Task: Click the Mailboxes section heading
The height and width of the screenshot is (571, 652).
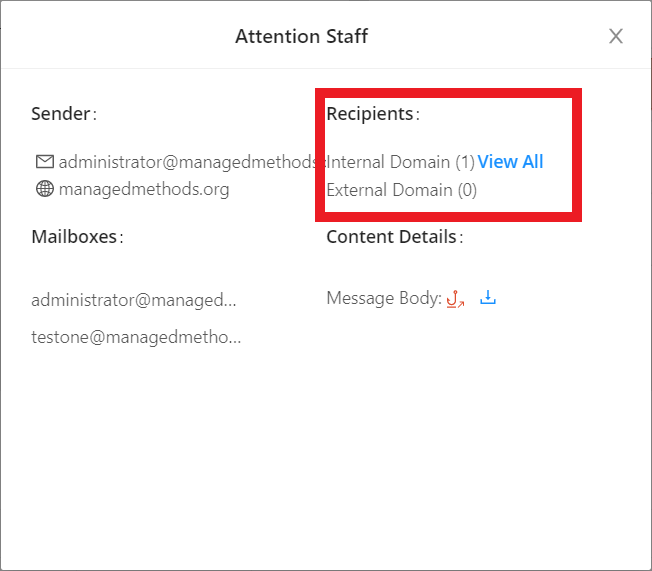Action: point(76,237)
